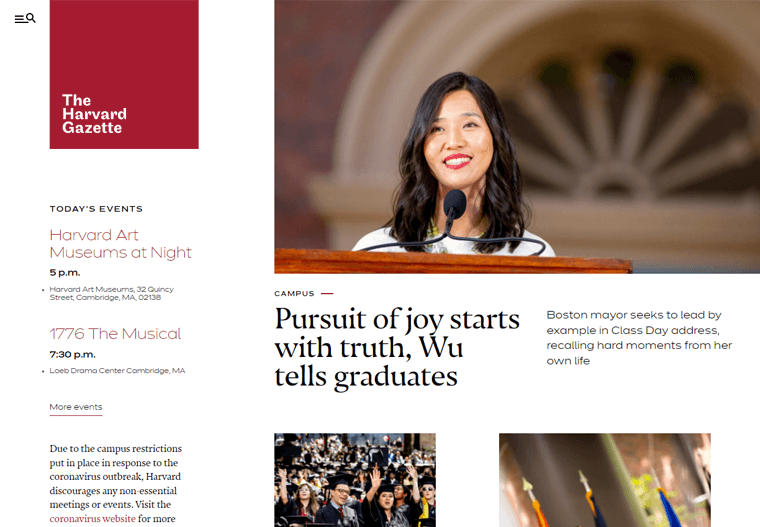
Task: Open the flags photo thumbnail
Action: (x=605, y=480)
